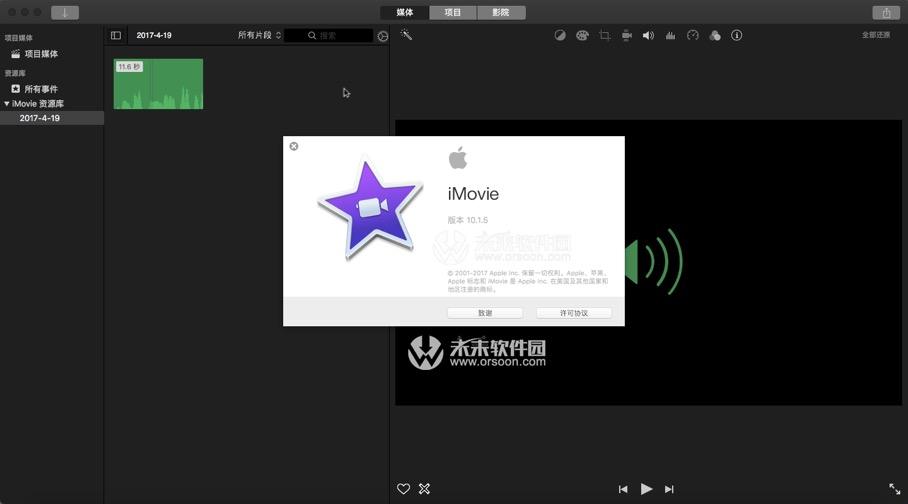Screen dimensions: 908x504
Task: Open the 所有片段 clip filter dropdown
Action: [259, 35]
